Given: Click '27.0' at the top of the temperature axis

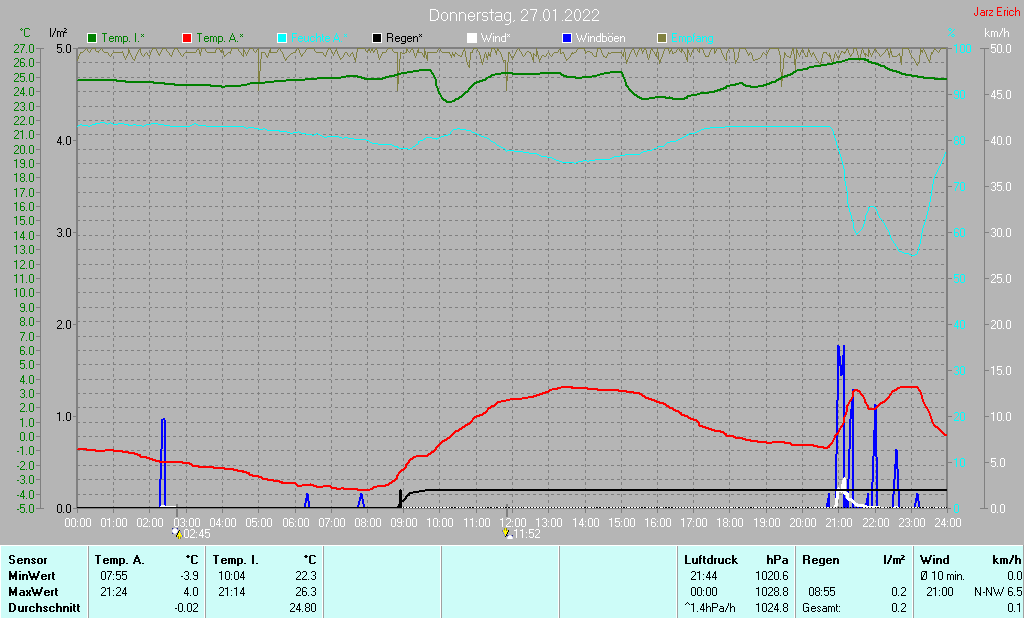Looking at the screenshot, I should [x=24, y=49].
